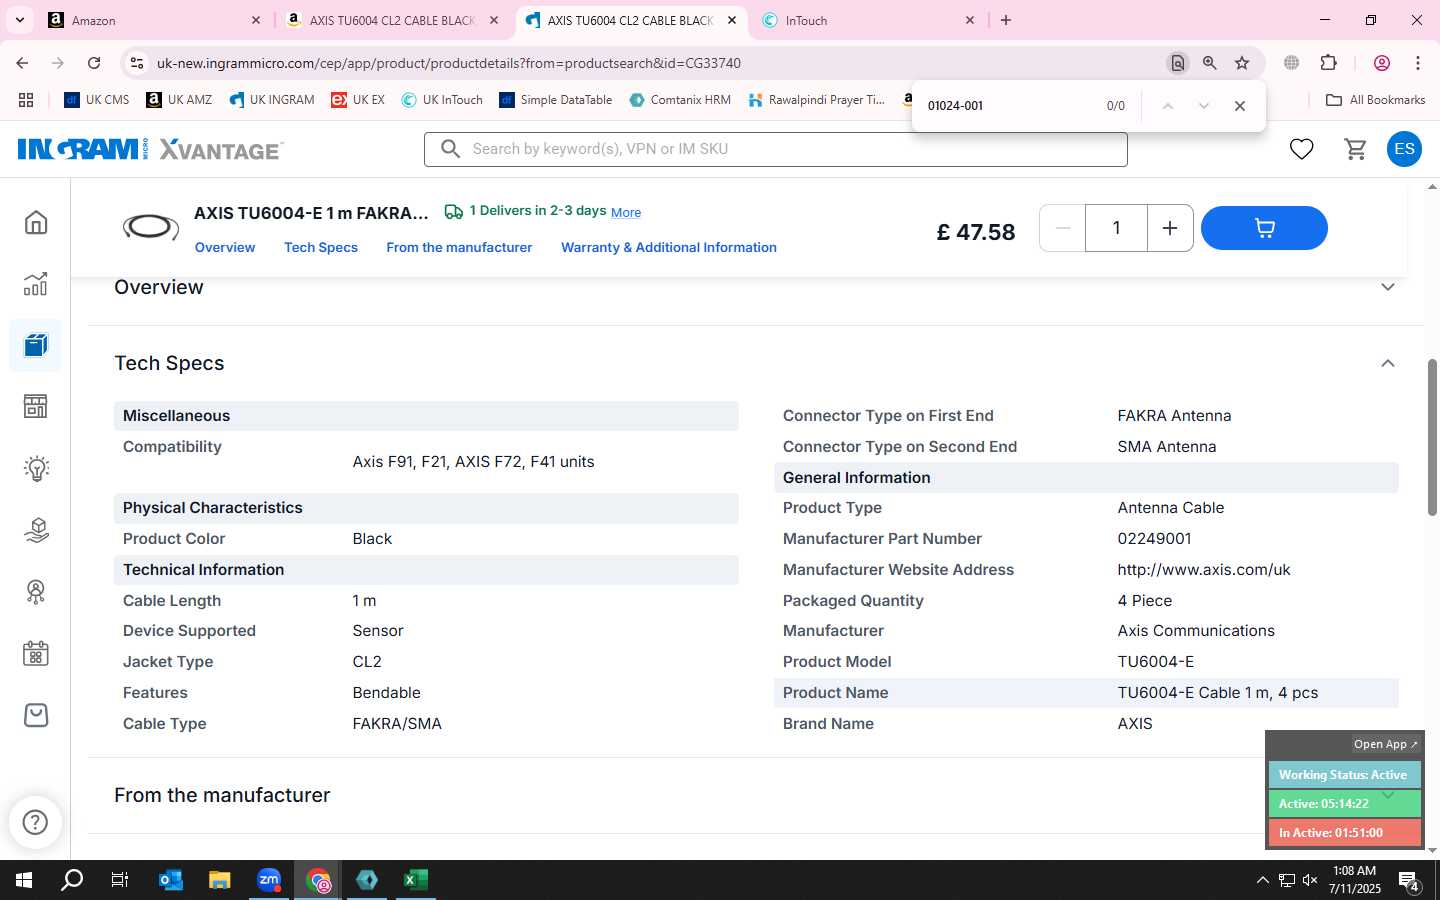Decrease quantity with minus button
Image resolution: width=1440 pixels, height=900 pixels.
point(1063,228)
